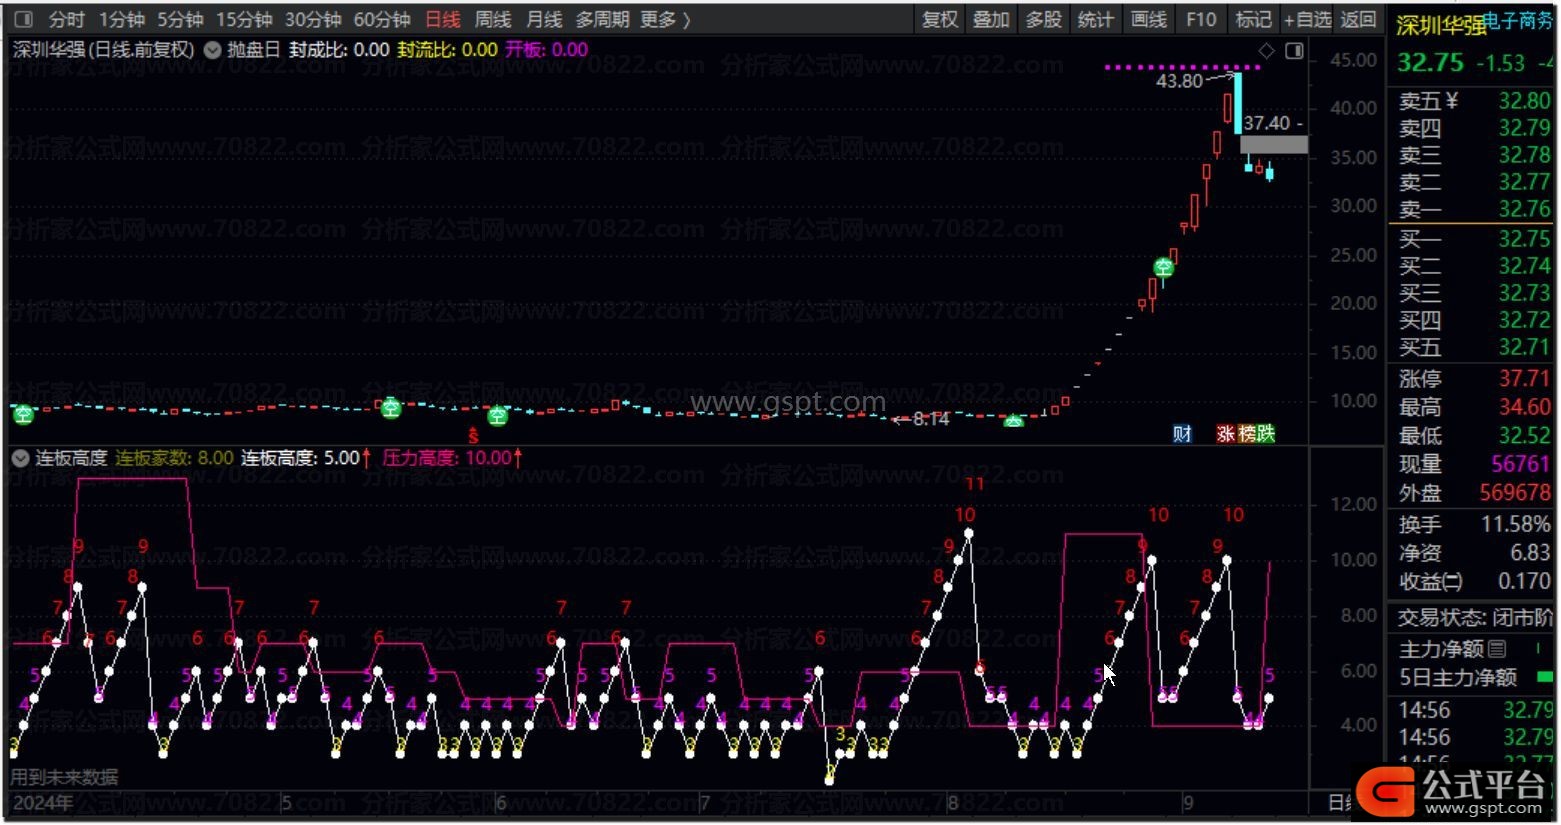Screen dimensions: 1561x825
Task: Click the 涨停 limit-up value 37.71
Action: pyautogui.click(x=1524, y=378)
